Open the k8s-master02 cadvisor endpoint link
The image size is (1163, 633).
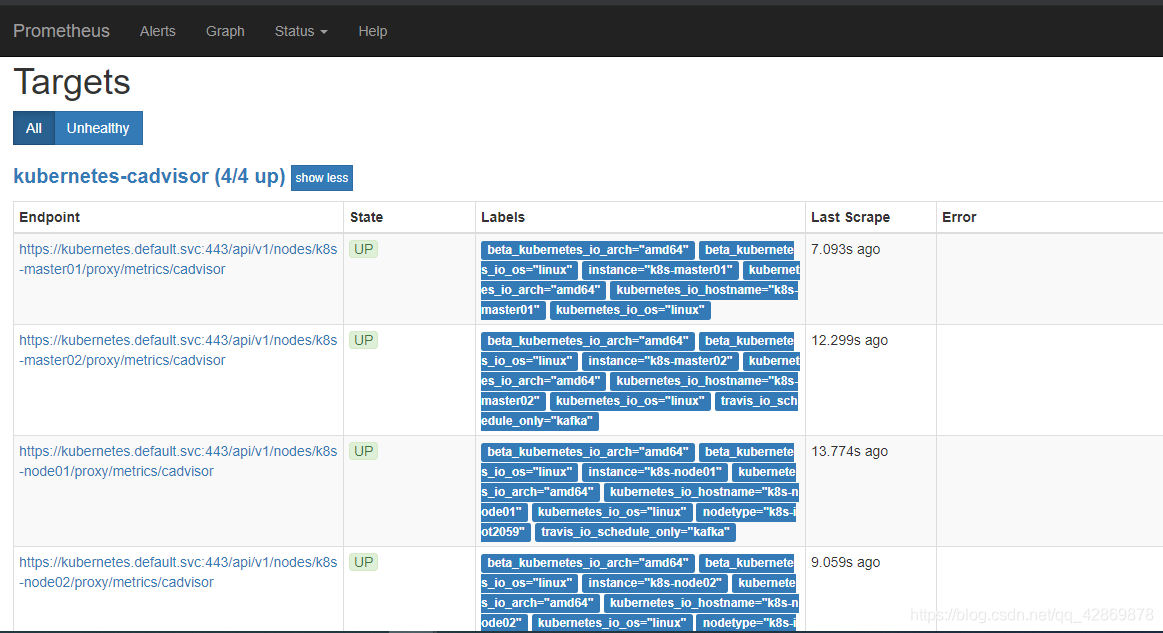pos(178,350)
